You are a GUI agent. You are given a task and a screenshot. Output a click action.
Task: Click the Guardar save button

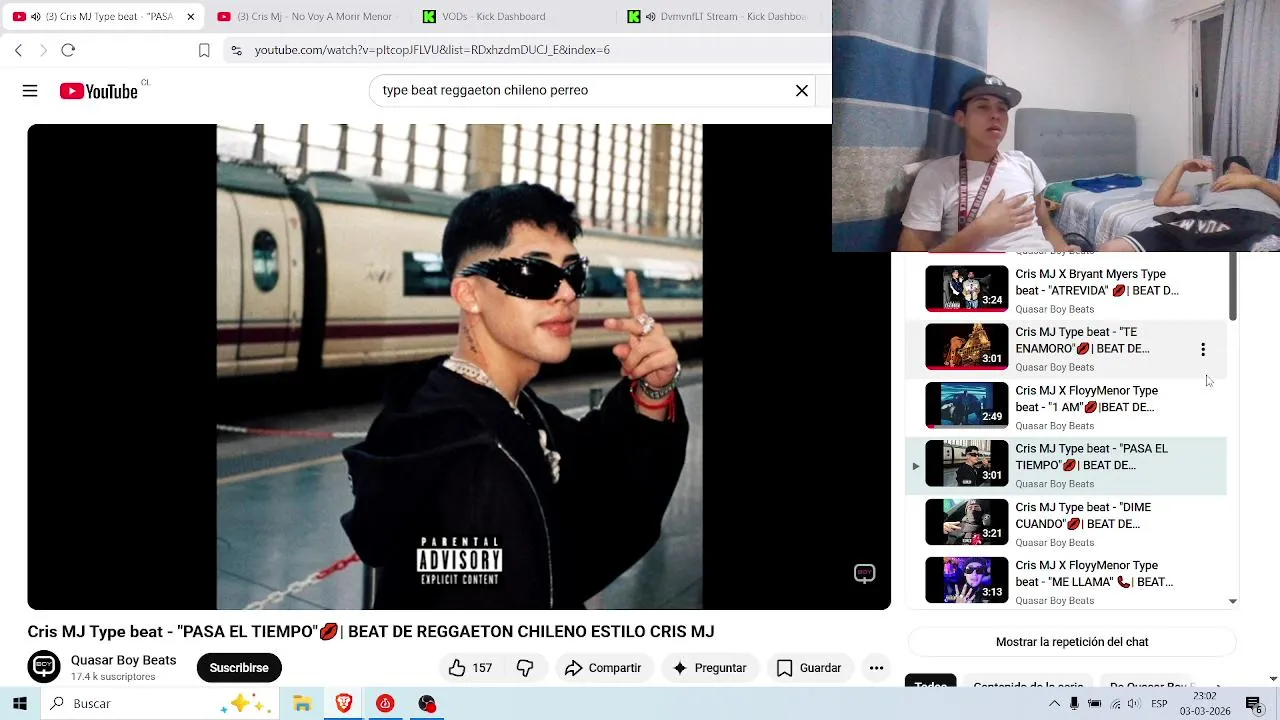[809, 668]
